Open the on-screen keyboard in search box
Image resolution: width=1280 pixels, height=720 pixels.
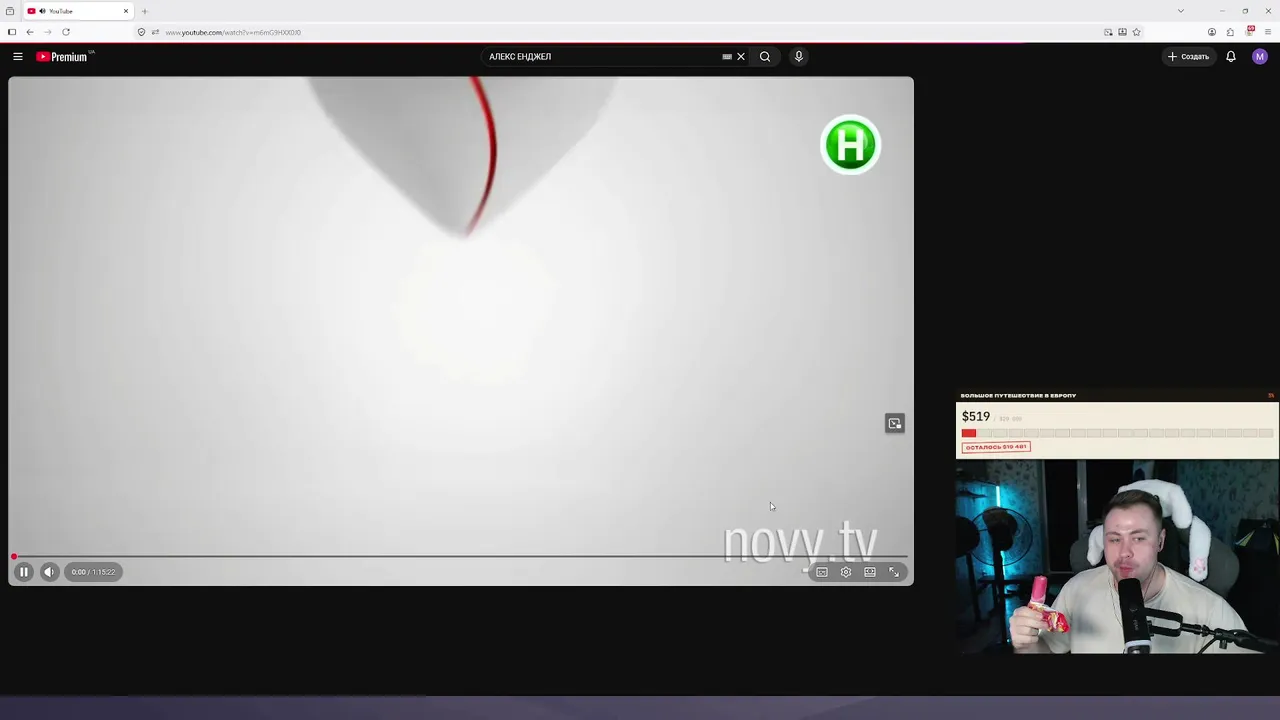click(727, 57)
